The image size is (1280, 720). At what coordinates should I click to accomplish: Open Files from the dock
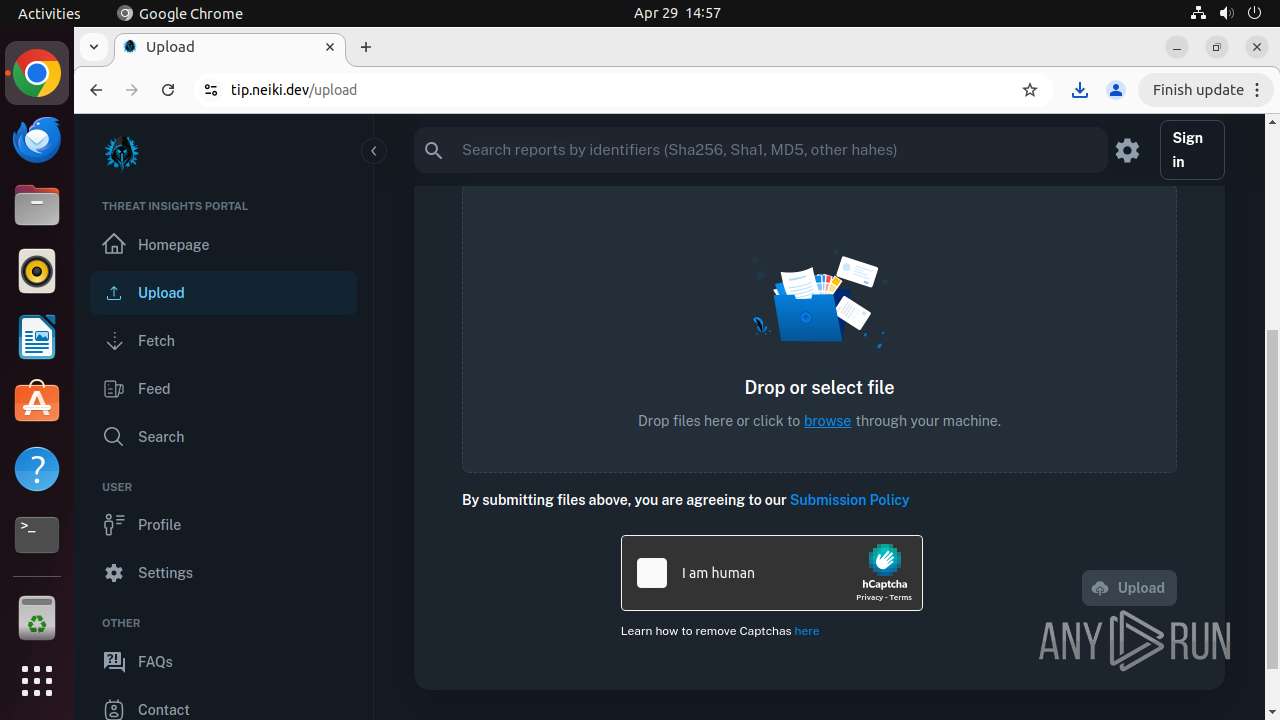click(37, 206)
